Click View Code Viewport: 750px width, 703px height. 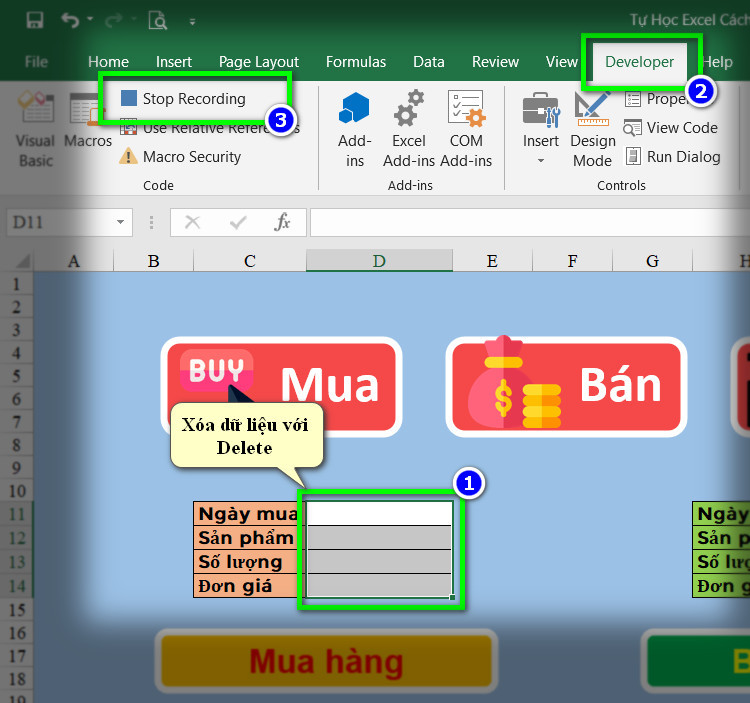(671, 128)
